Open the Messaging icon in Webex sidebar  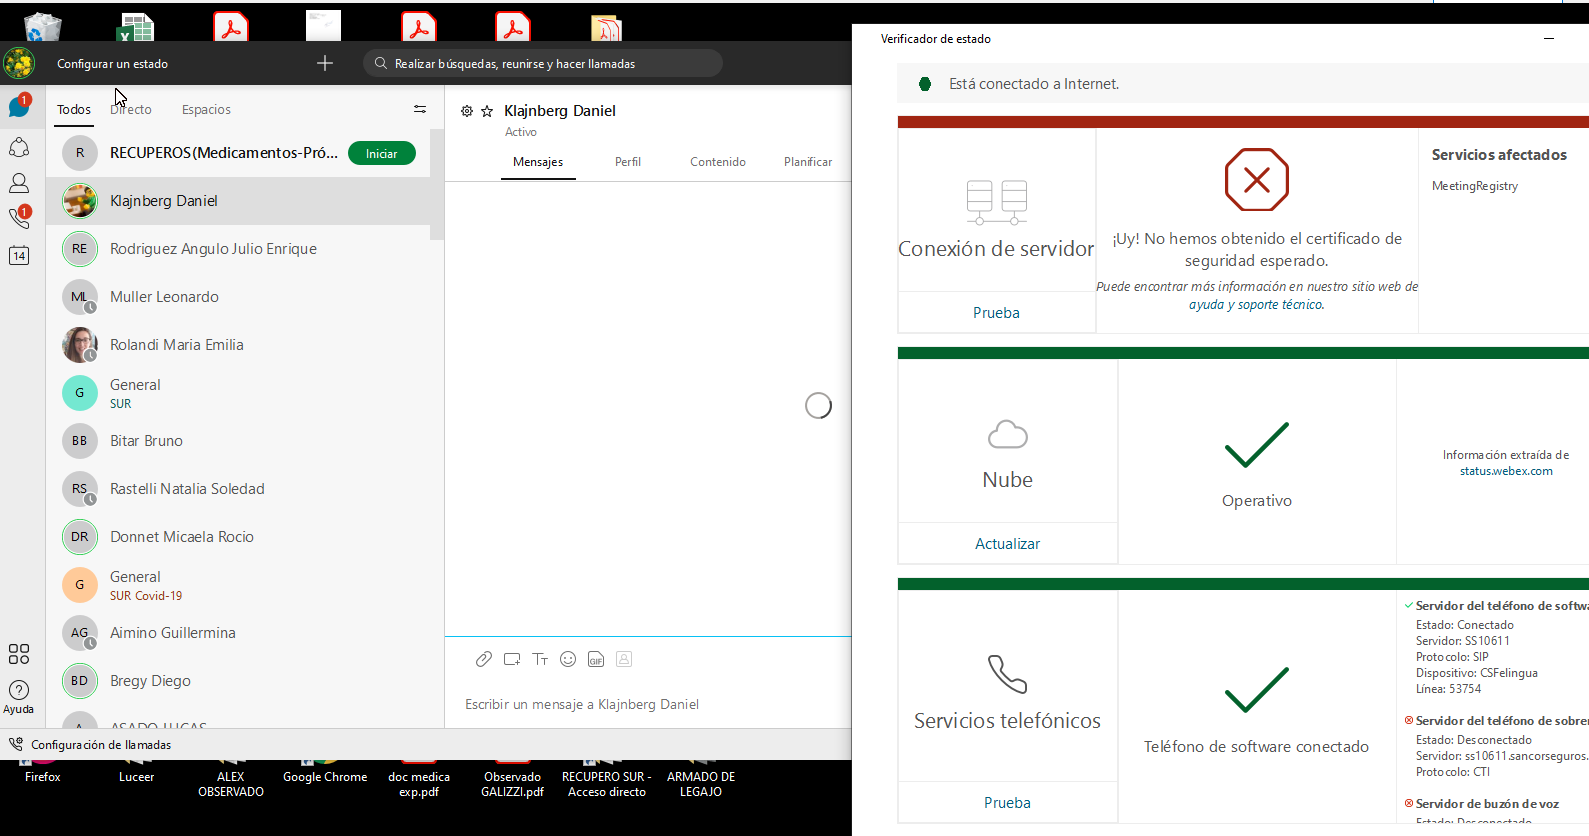(x=19, y=106)
